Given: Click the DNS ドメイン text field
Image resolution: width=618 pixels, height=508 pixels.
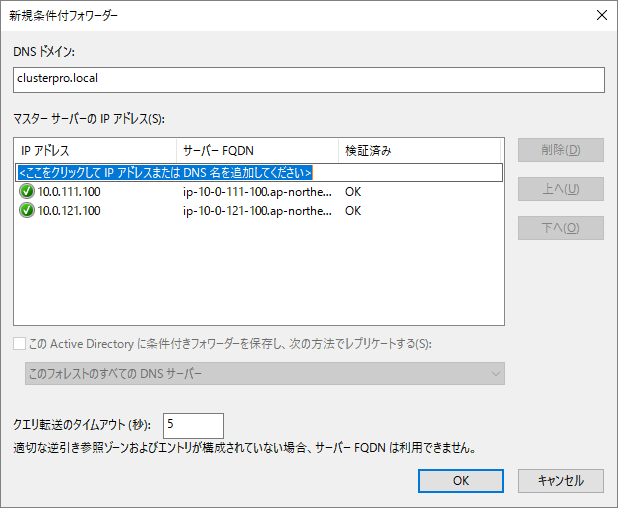Looking at the screenshot, I should (x=309, y=79).
